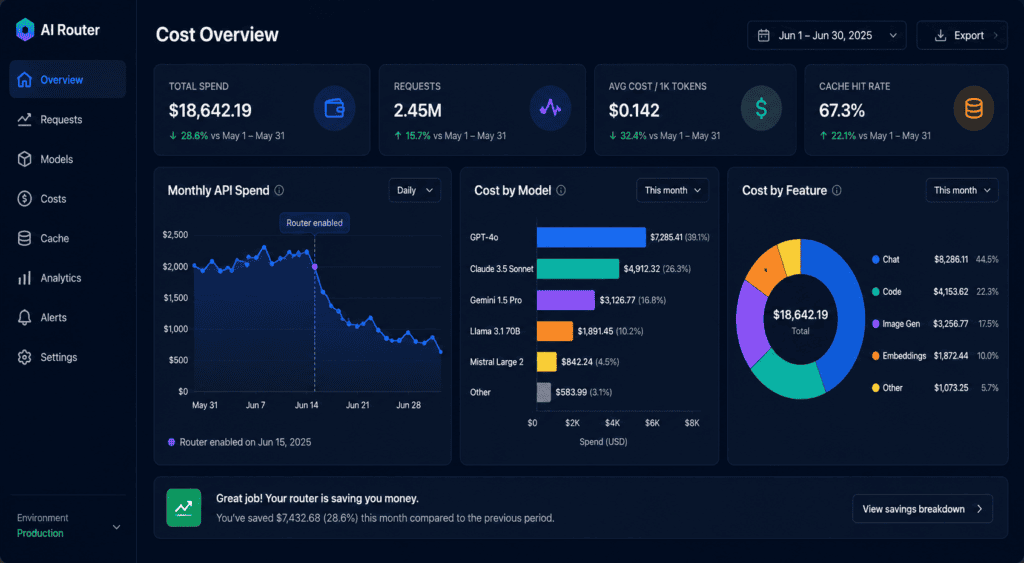Click the Alerts bell icon
The image size is (1024, 563).
[24, 317]
